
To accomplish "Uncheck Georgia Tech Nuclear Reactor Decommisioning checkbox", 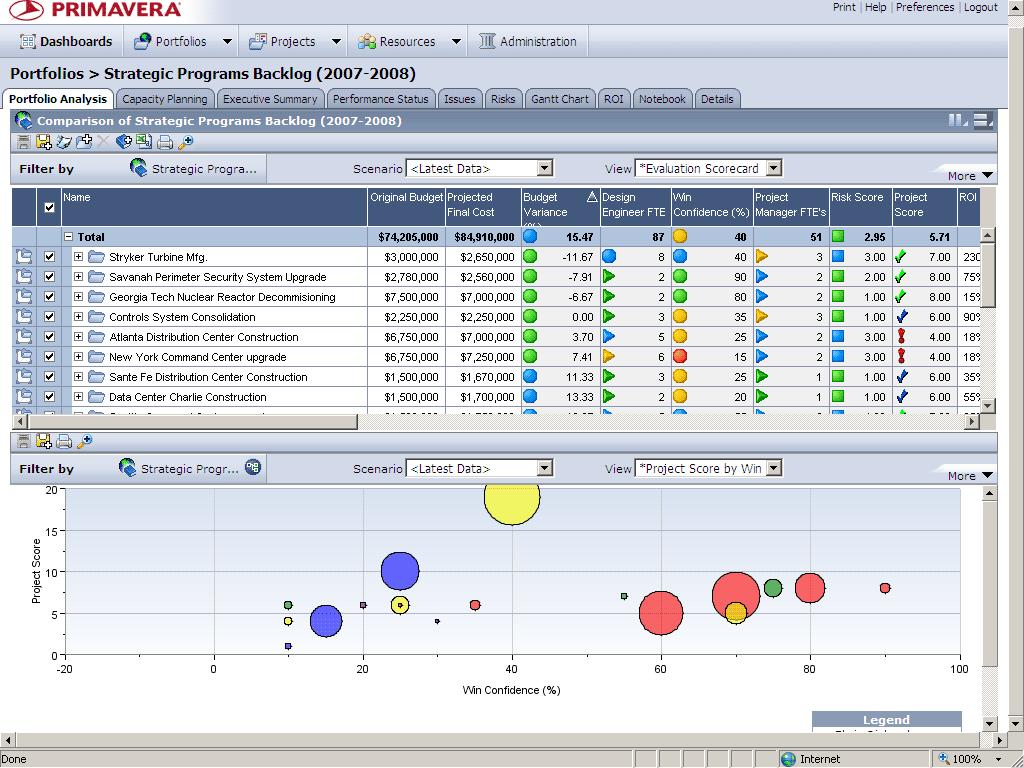I will point(49,296).
